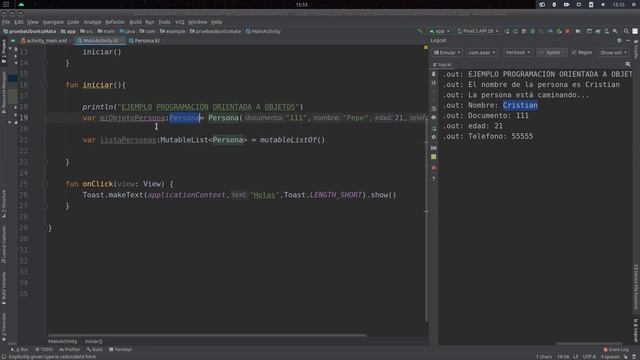Image resolution: width=640 pixels, height=360 pixels.
Task: Collapse the onClick function fold marker
Action: click(x=45, y=184)
